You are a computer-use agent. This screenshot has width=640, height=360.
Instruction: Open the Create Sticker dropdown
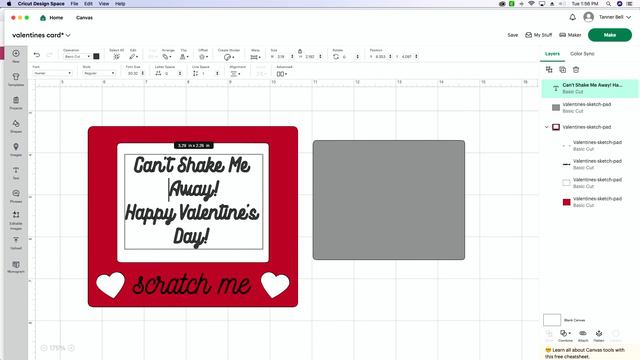tap(229, 57)
